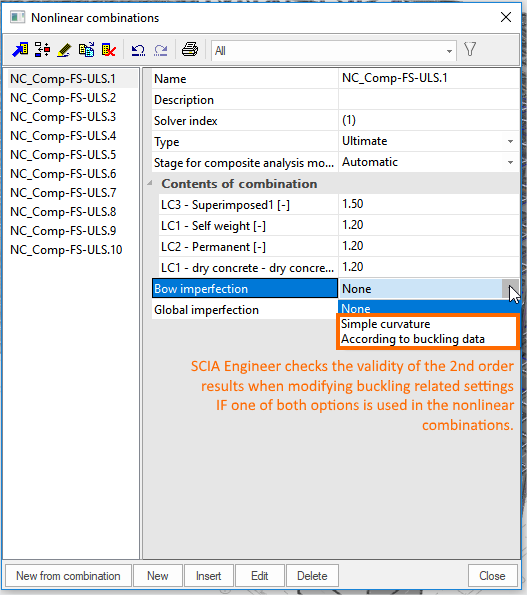Collapse the Contents of combination section
The image size is (527, 595).
point(150,183)
